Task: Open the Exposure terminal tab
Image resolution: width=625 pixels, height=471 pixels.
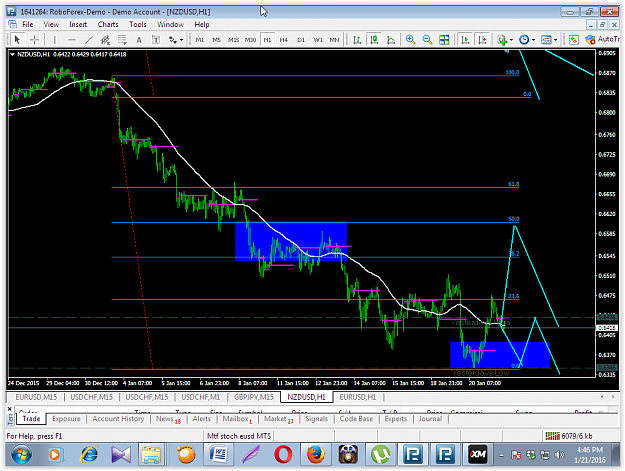Action: (x=66, y=419)
